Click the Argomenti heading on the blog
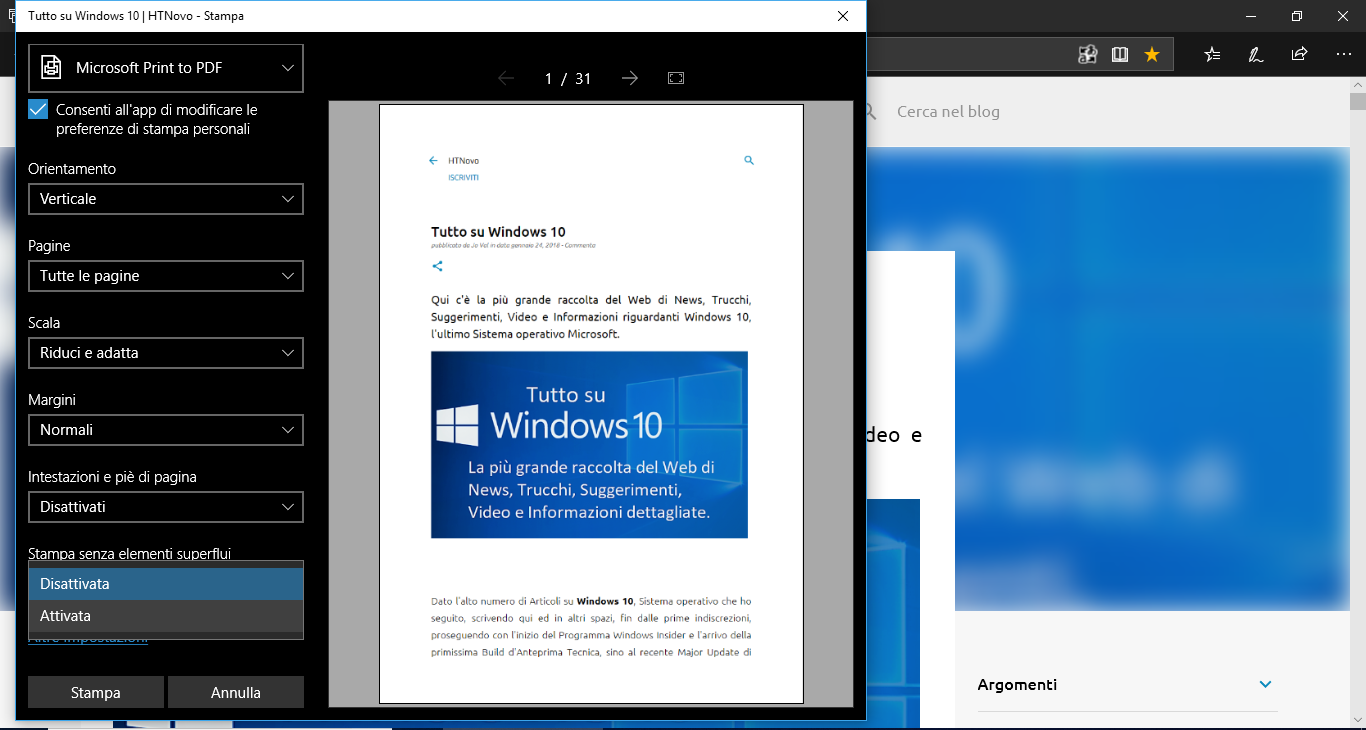Image resolution: width=1366 pixels, height=730 pixels. tap(1017, 685)
